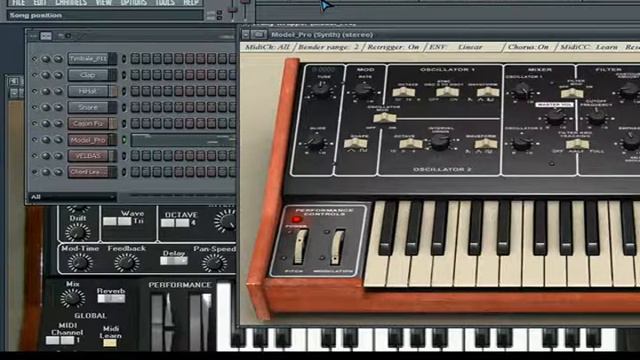Viewport: 640px width, 360px height.
Task: Change the Chorus: On setting
Action: (x=528, y=47)
